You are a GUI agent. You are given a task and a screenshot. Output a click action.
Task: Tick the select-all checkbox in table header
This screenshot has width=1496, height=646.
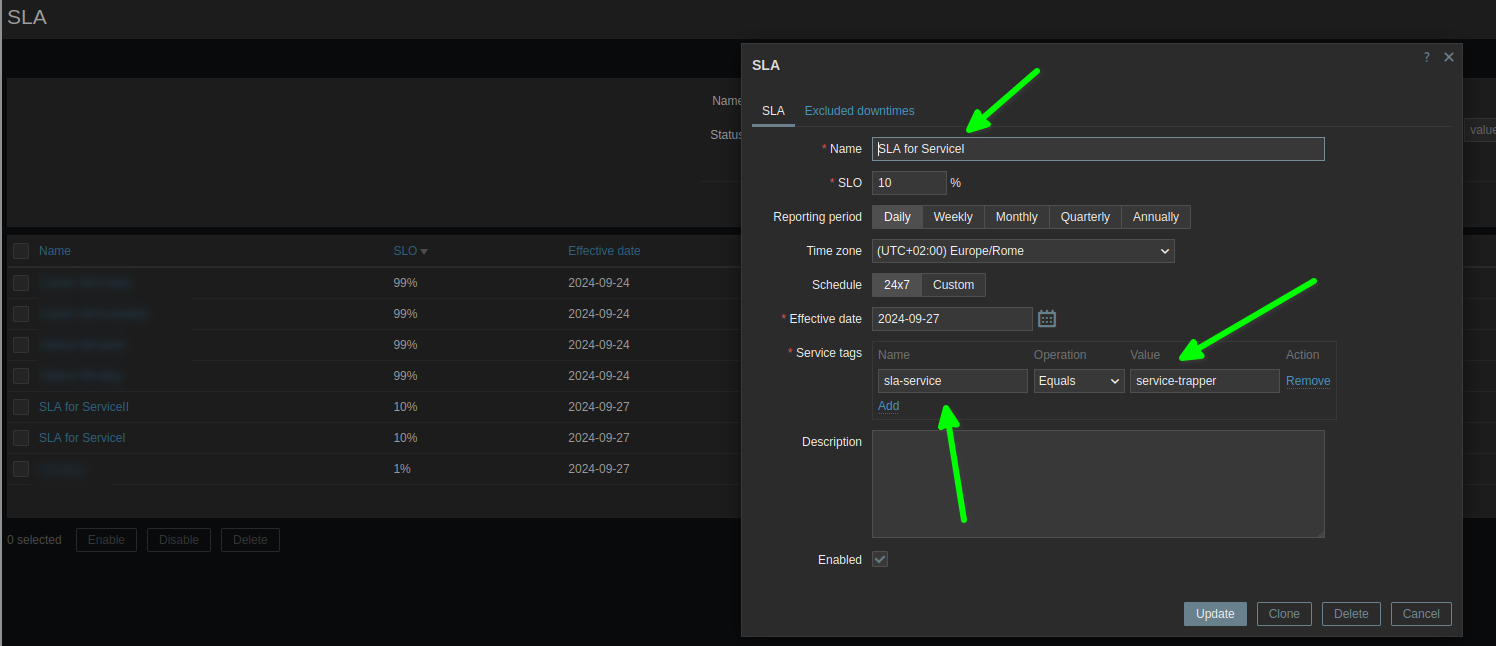point(21,251)
